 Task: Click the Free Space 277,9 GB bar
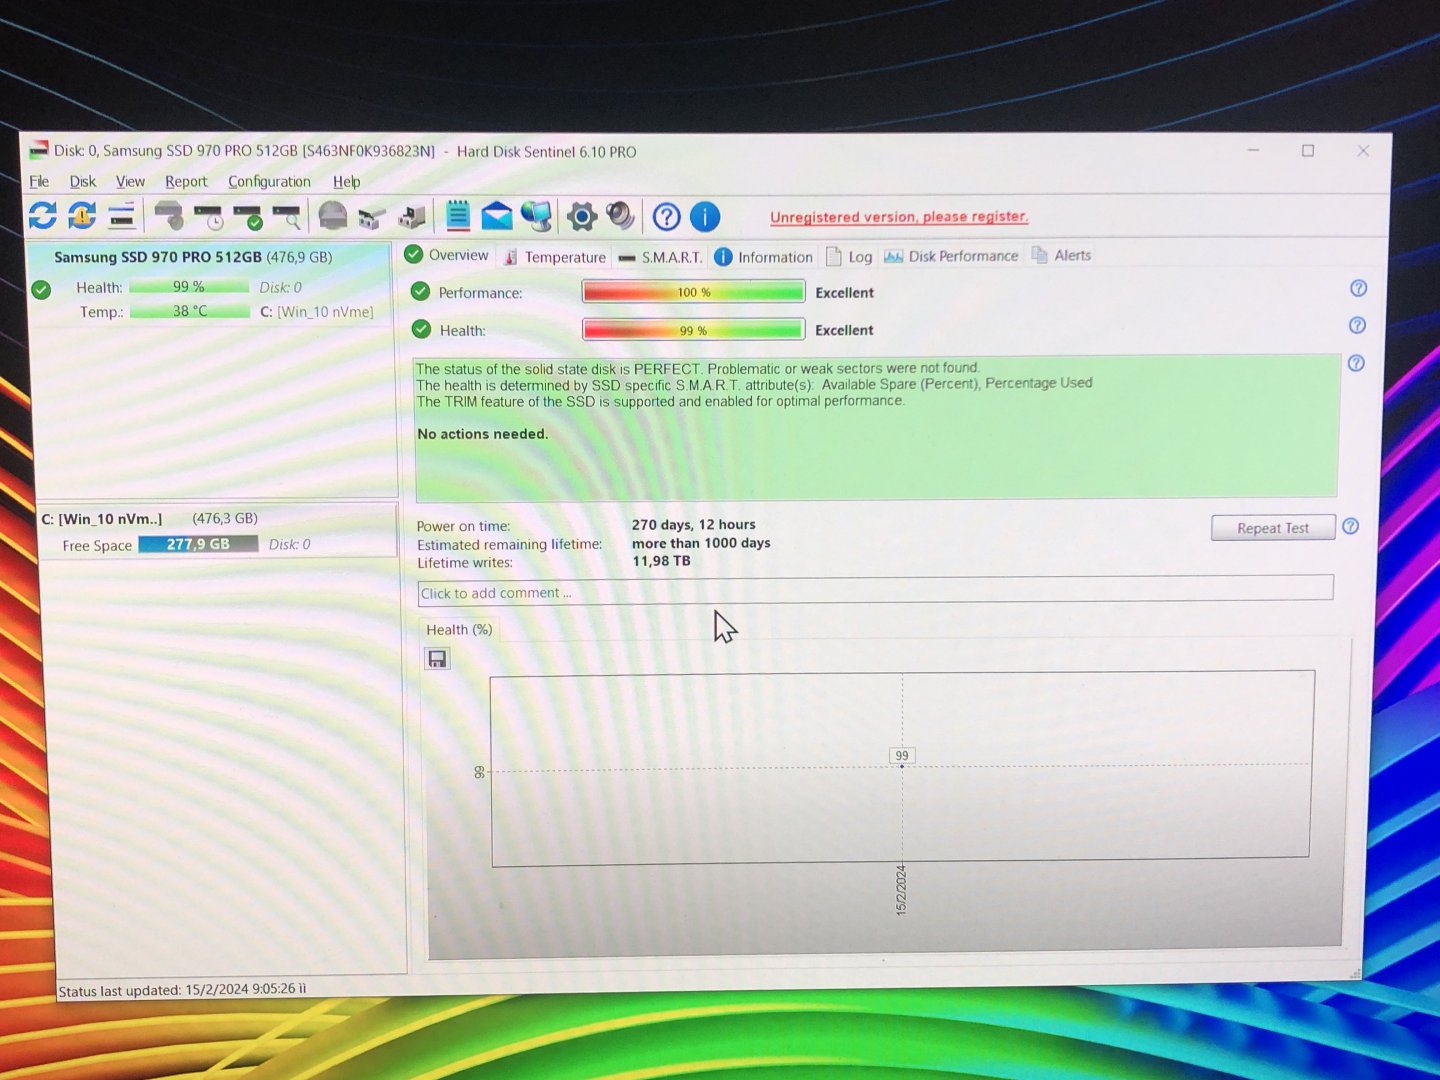pos(198,544)
